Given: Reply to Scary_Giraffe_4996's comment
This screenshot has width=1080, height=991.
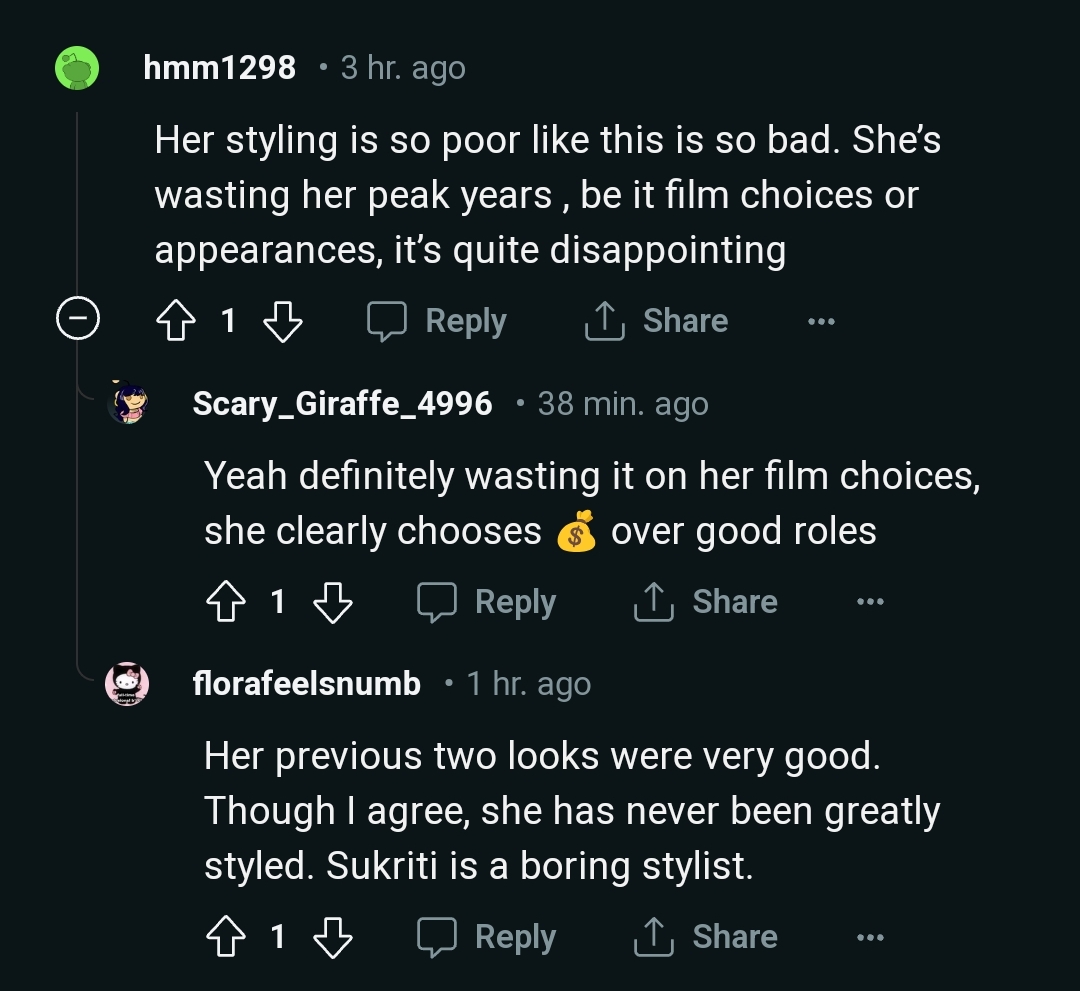Looking at the screenshot, I should click(x=487, y=602).
